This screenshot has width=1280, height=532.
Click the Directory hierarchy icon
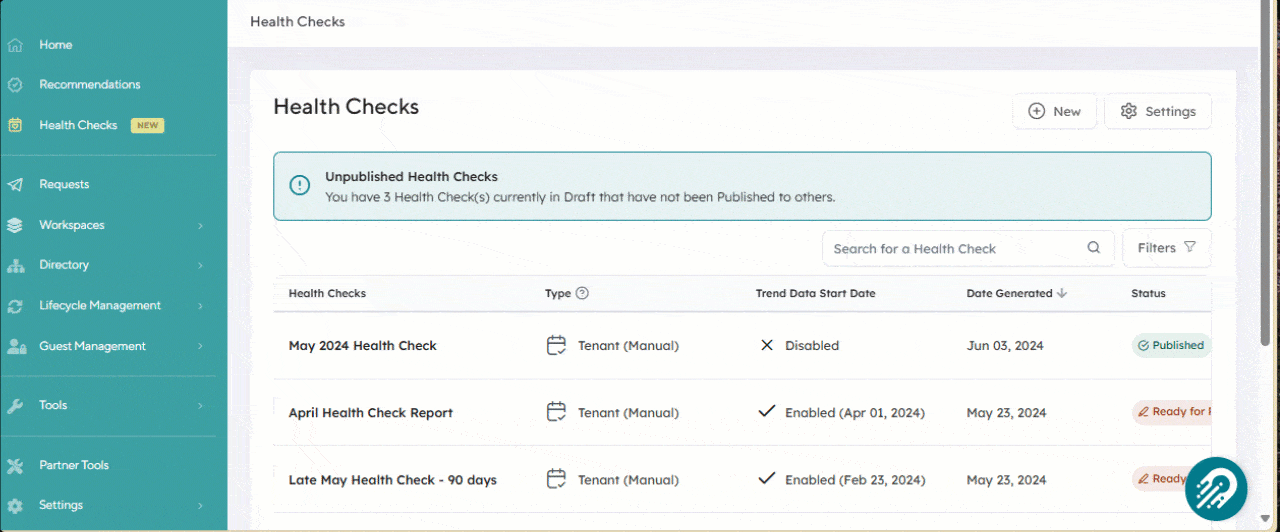[15, 265]
